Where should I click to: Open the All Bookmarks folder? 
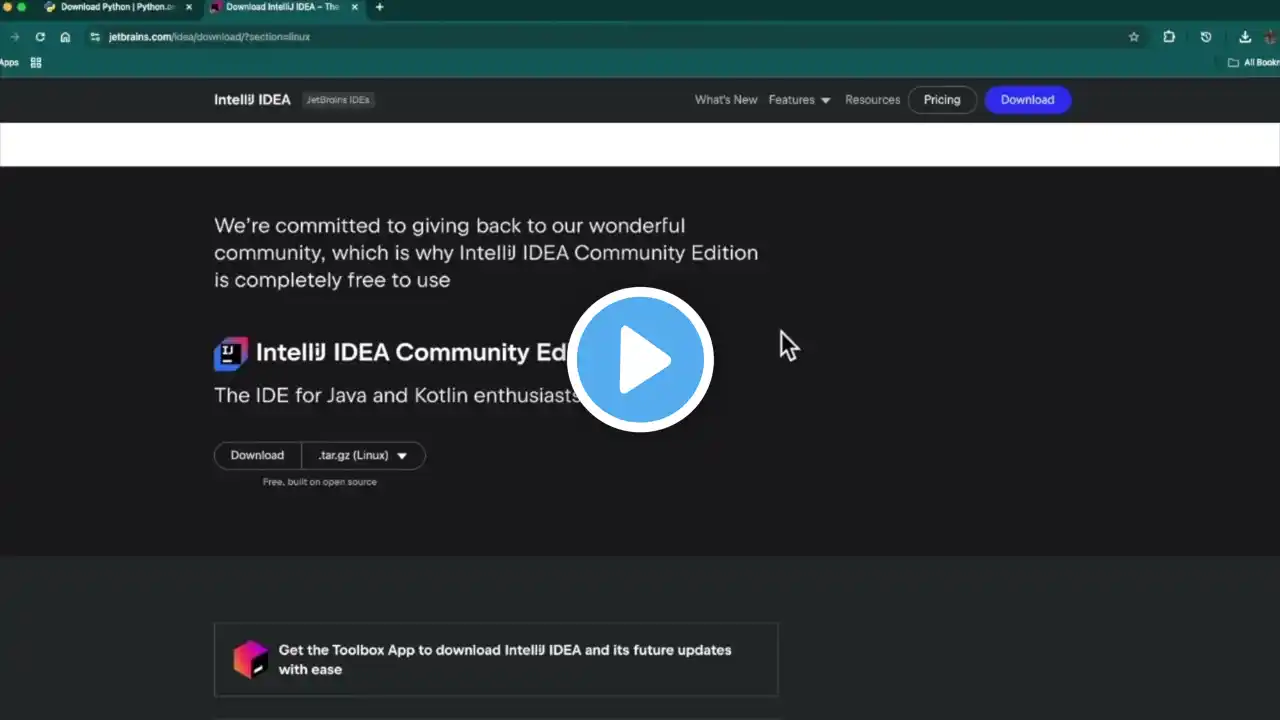pos(1253,62)
